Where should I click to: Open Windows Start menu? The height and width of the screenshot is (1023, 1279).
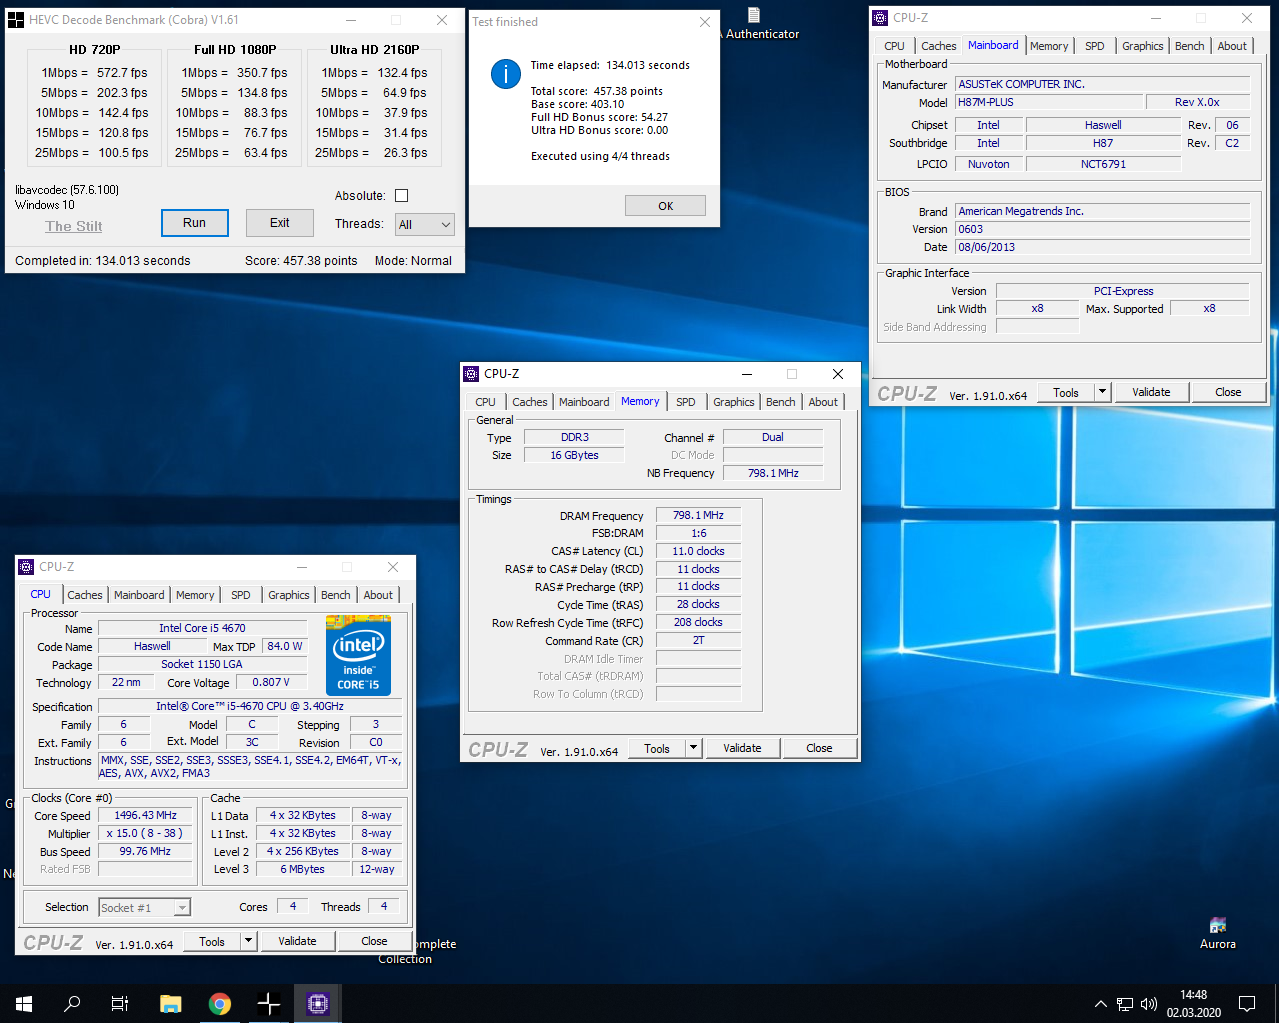coord(24,1003)
